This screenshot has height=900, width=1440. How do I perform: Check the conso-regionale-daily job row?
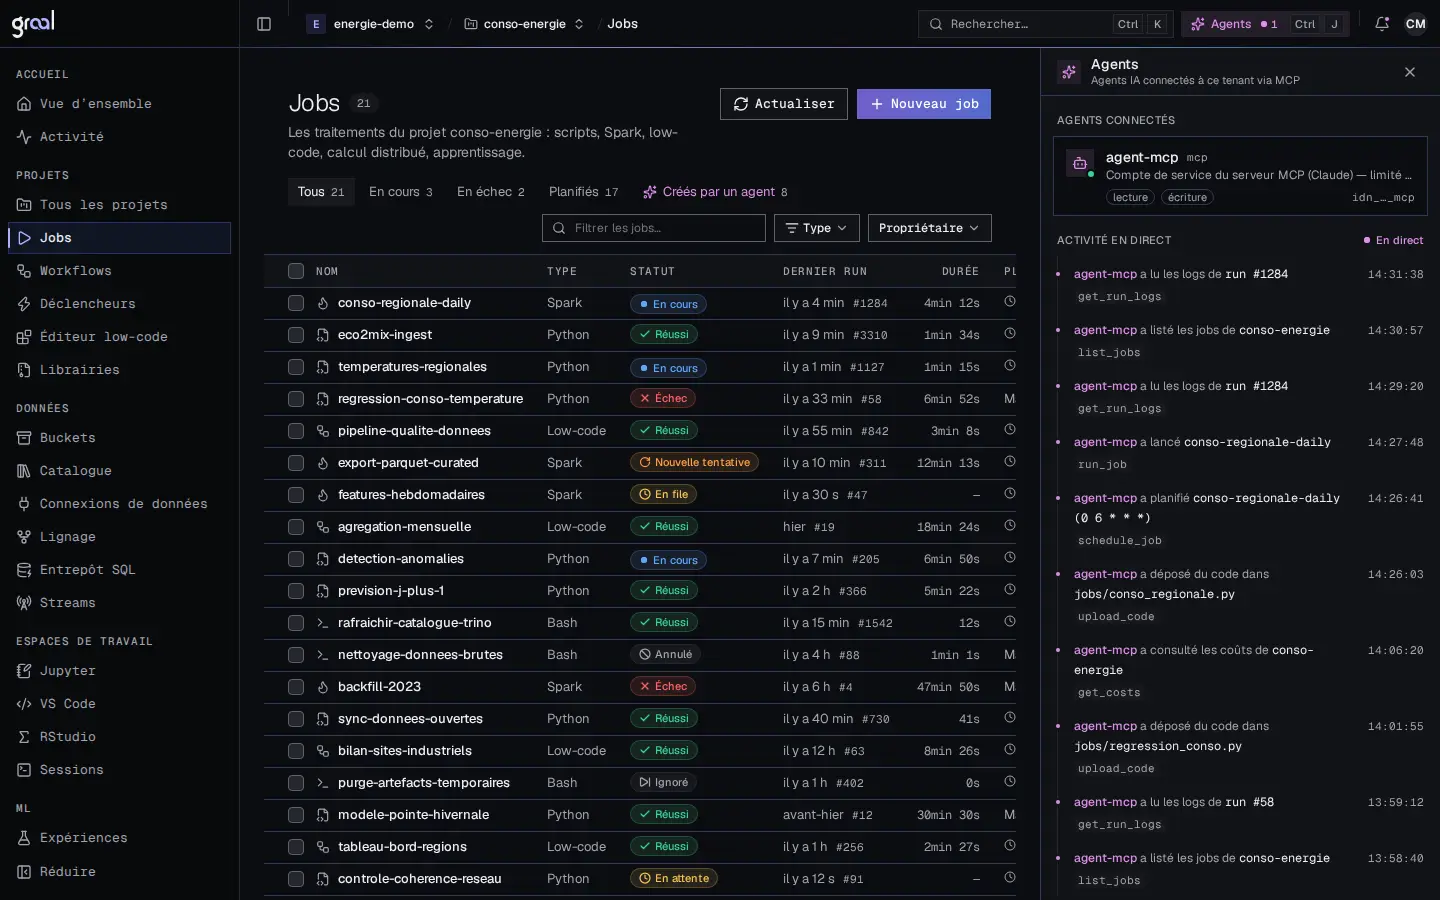(x=296, y=303)
